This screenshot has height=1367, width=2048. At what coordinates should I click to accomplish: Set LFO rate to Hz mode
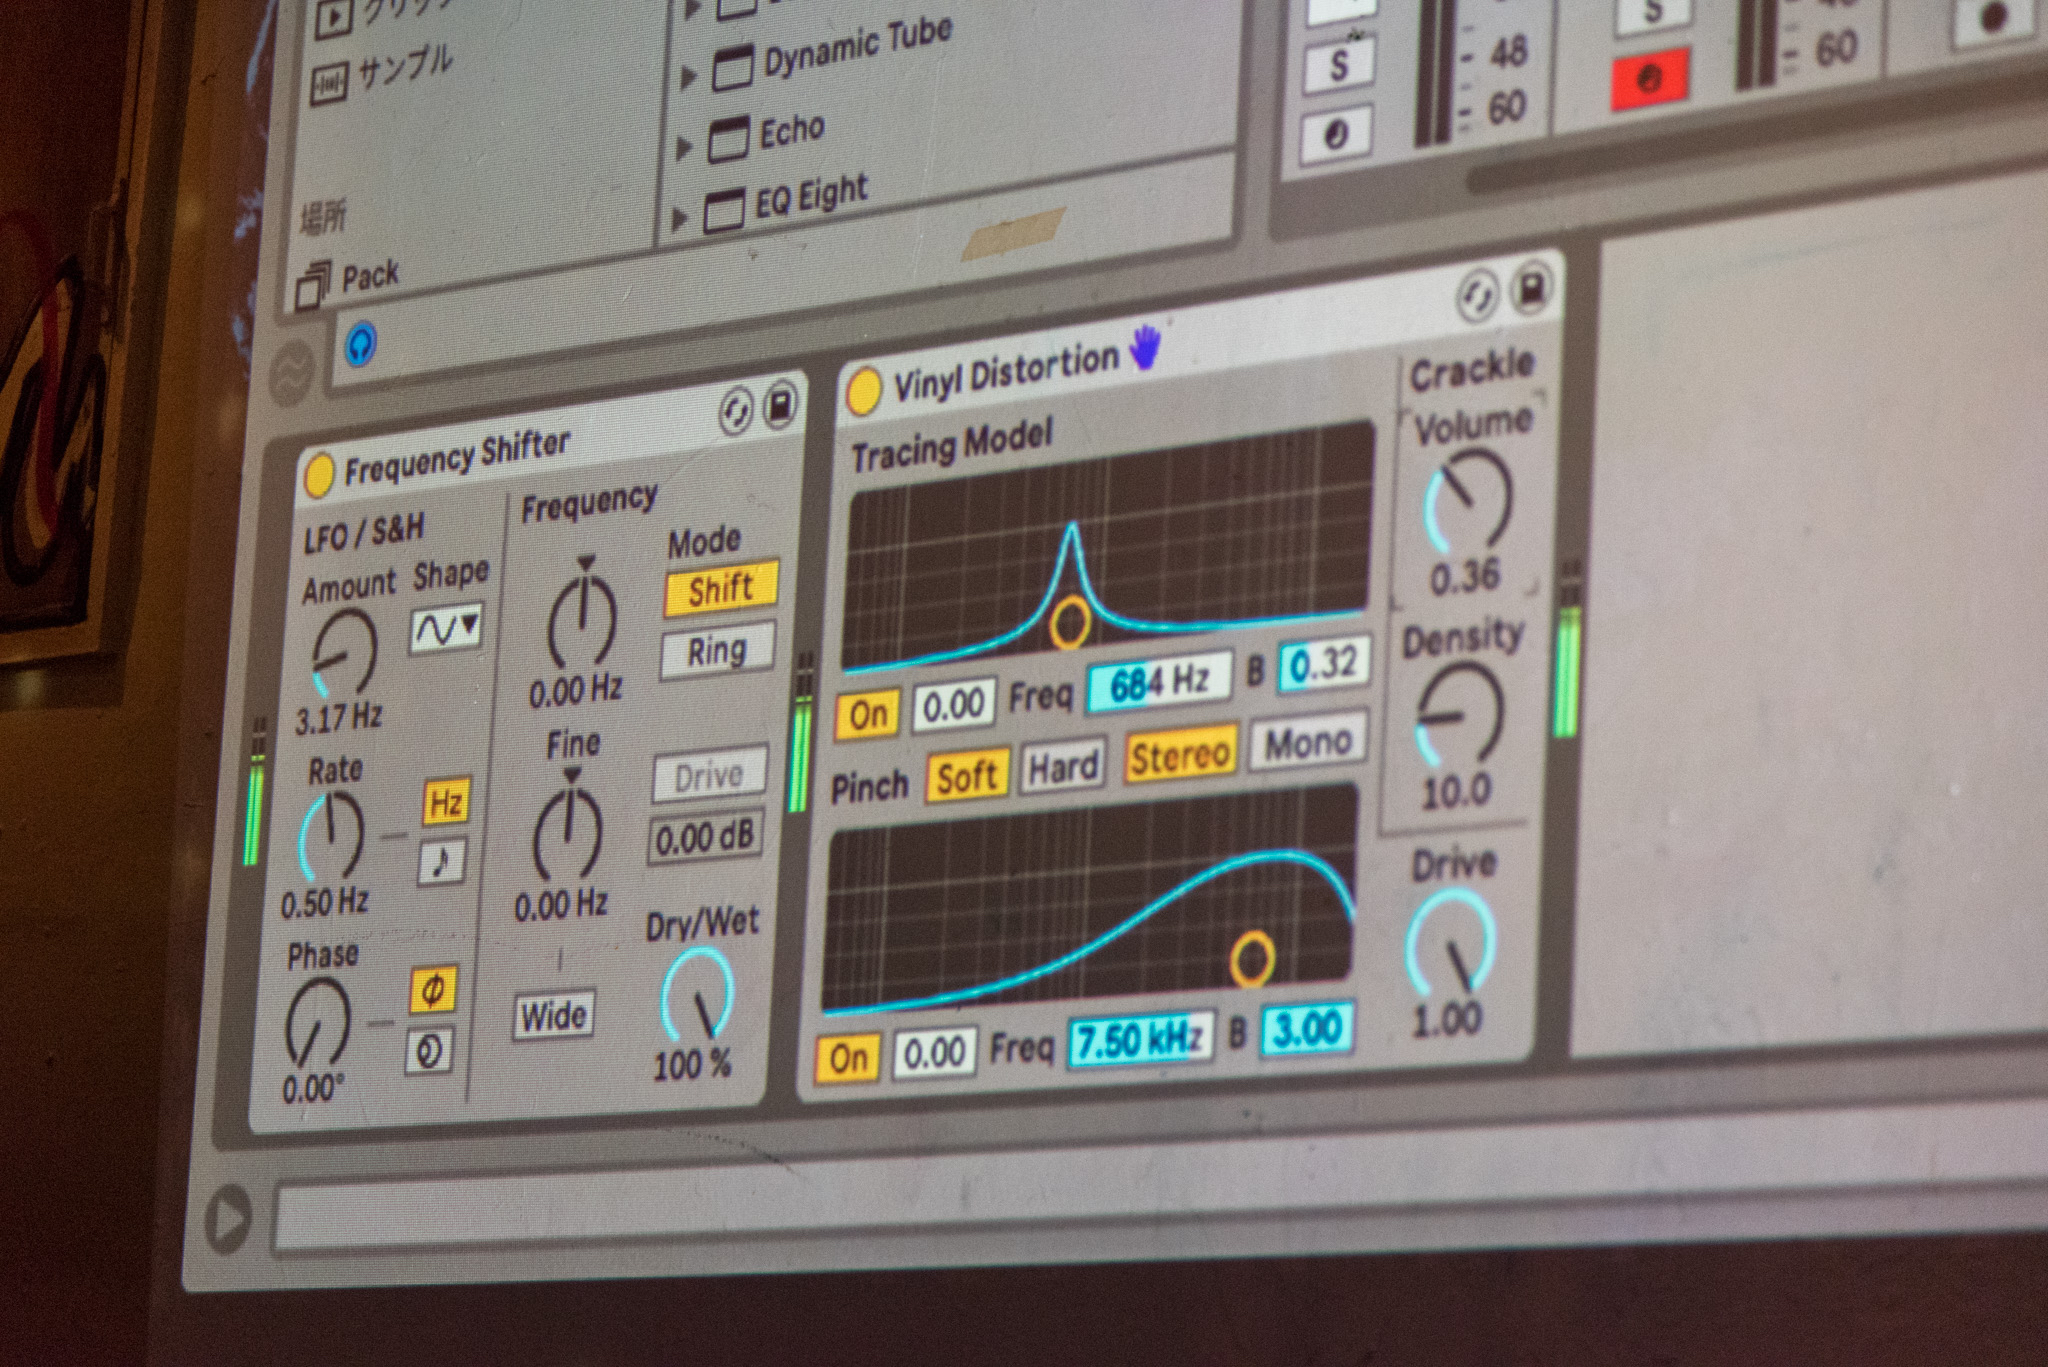[x=446, y=803]
